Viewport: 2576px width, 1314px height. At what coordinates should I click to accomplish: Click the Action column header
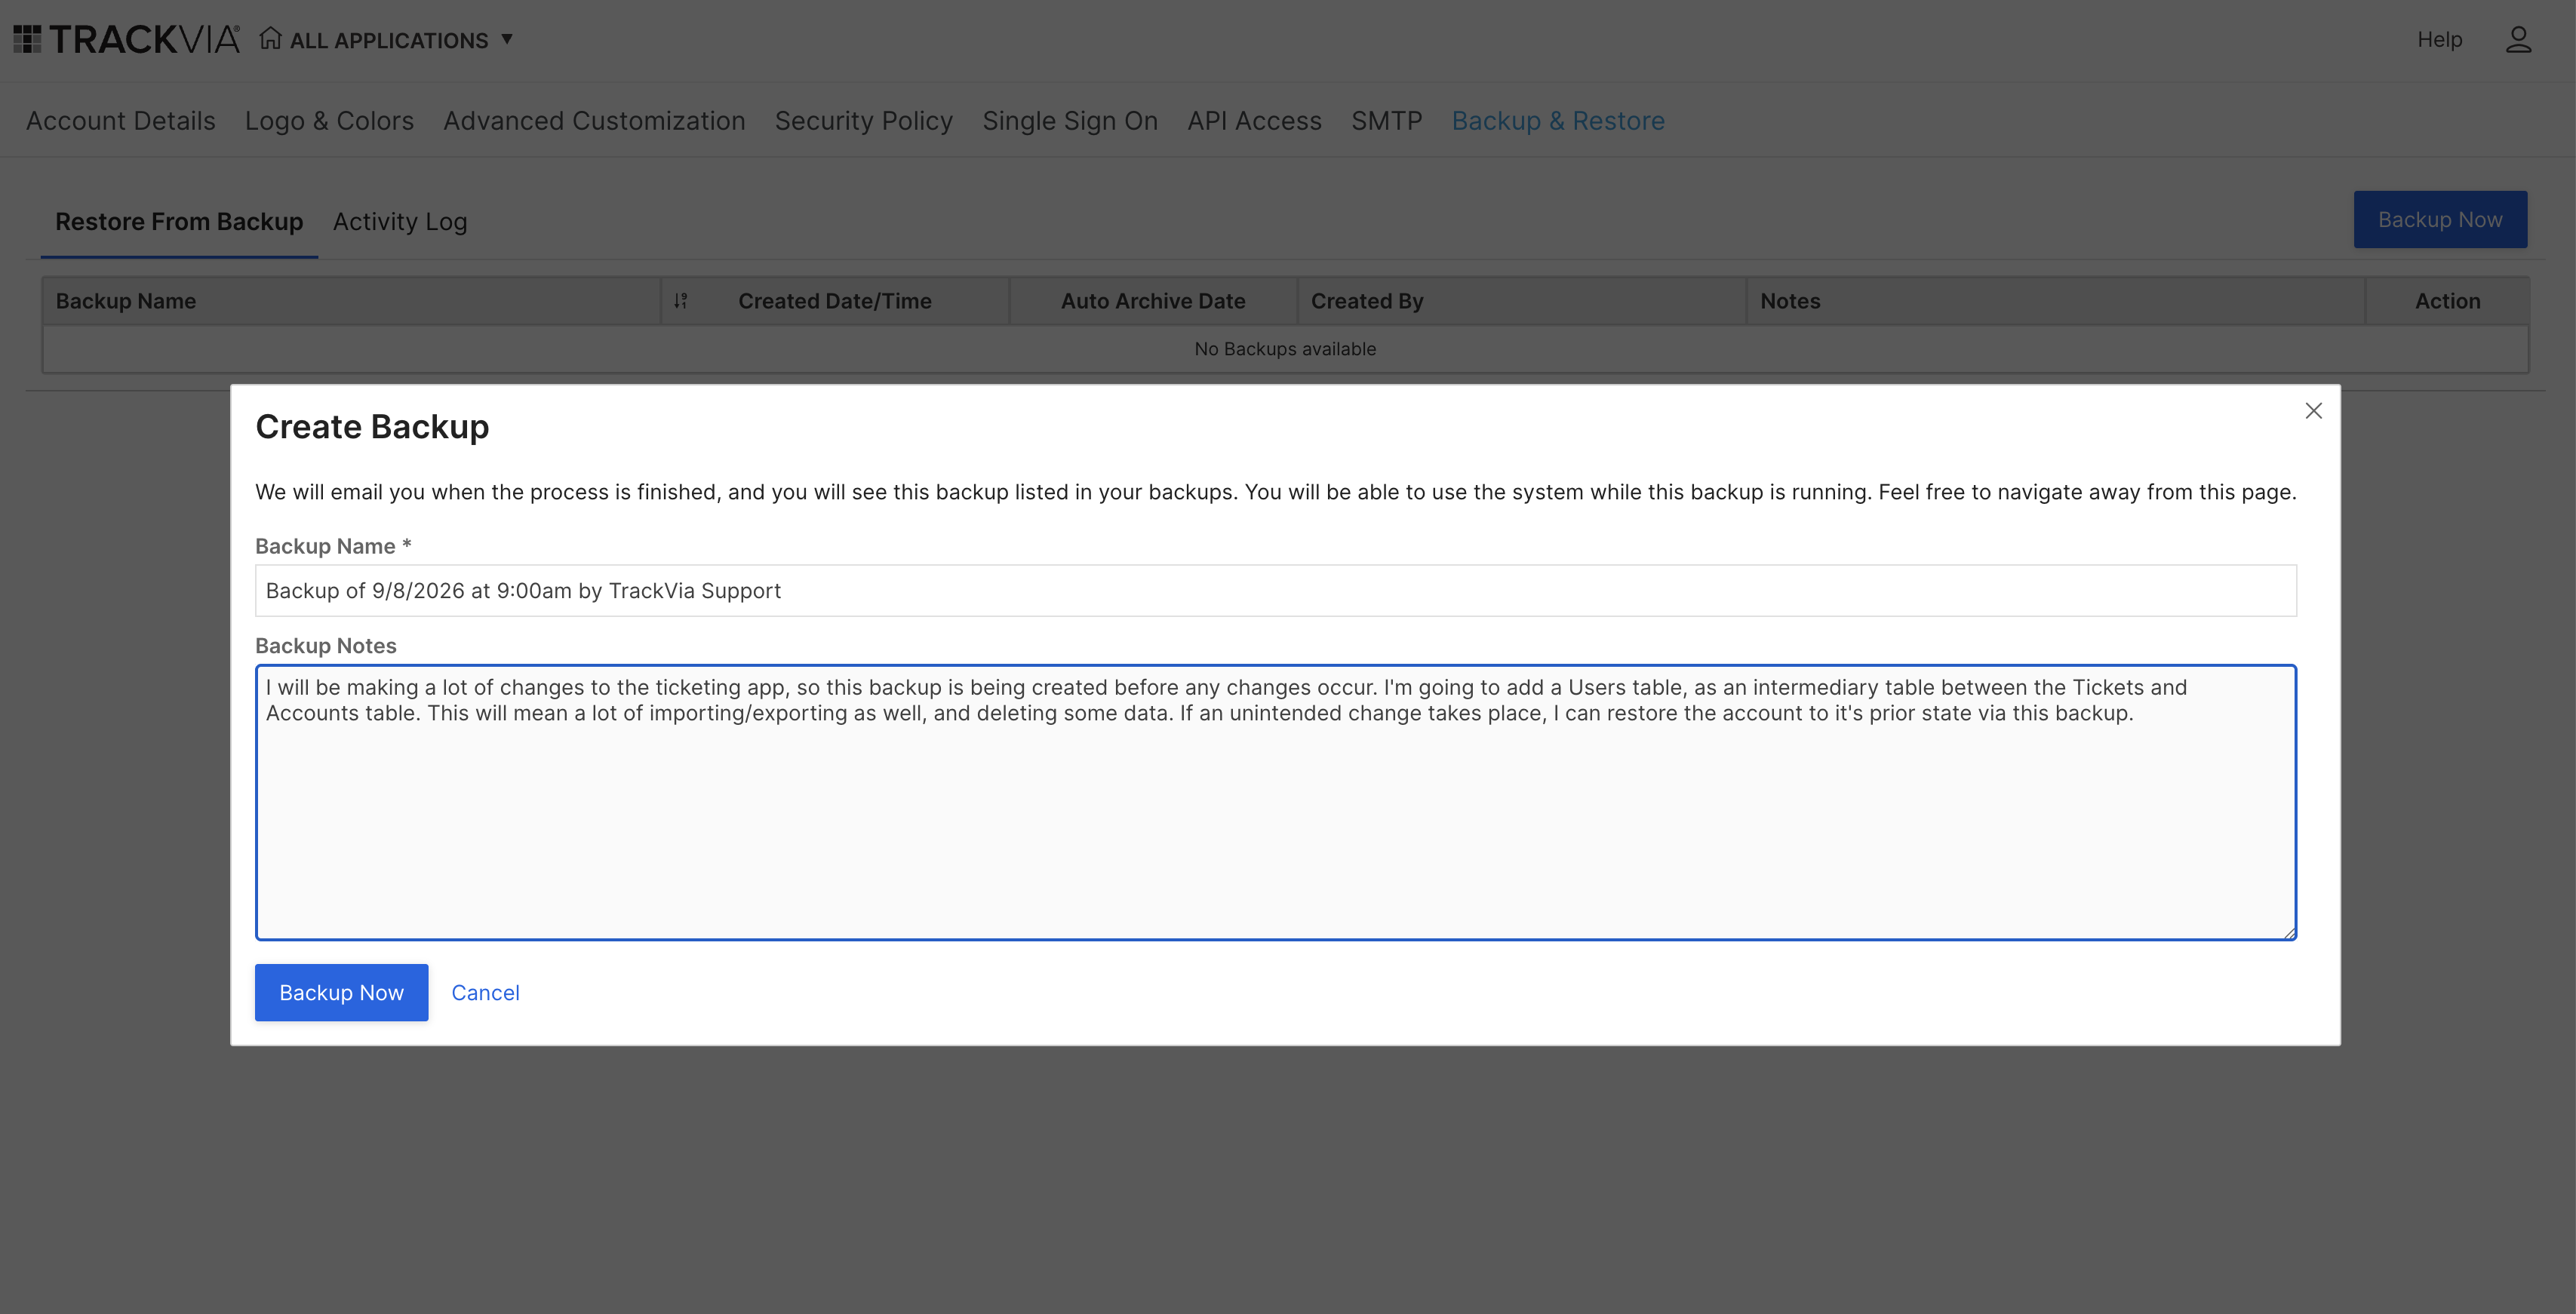pos(2447,301)
